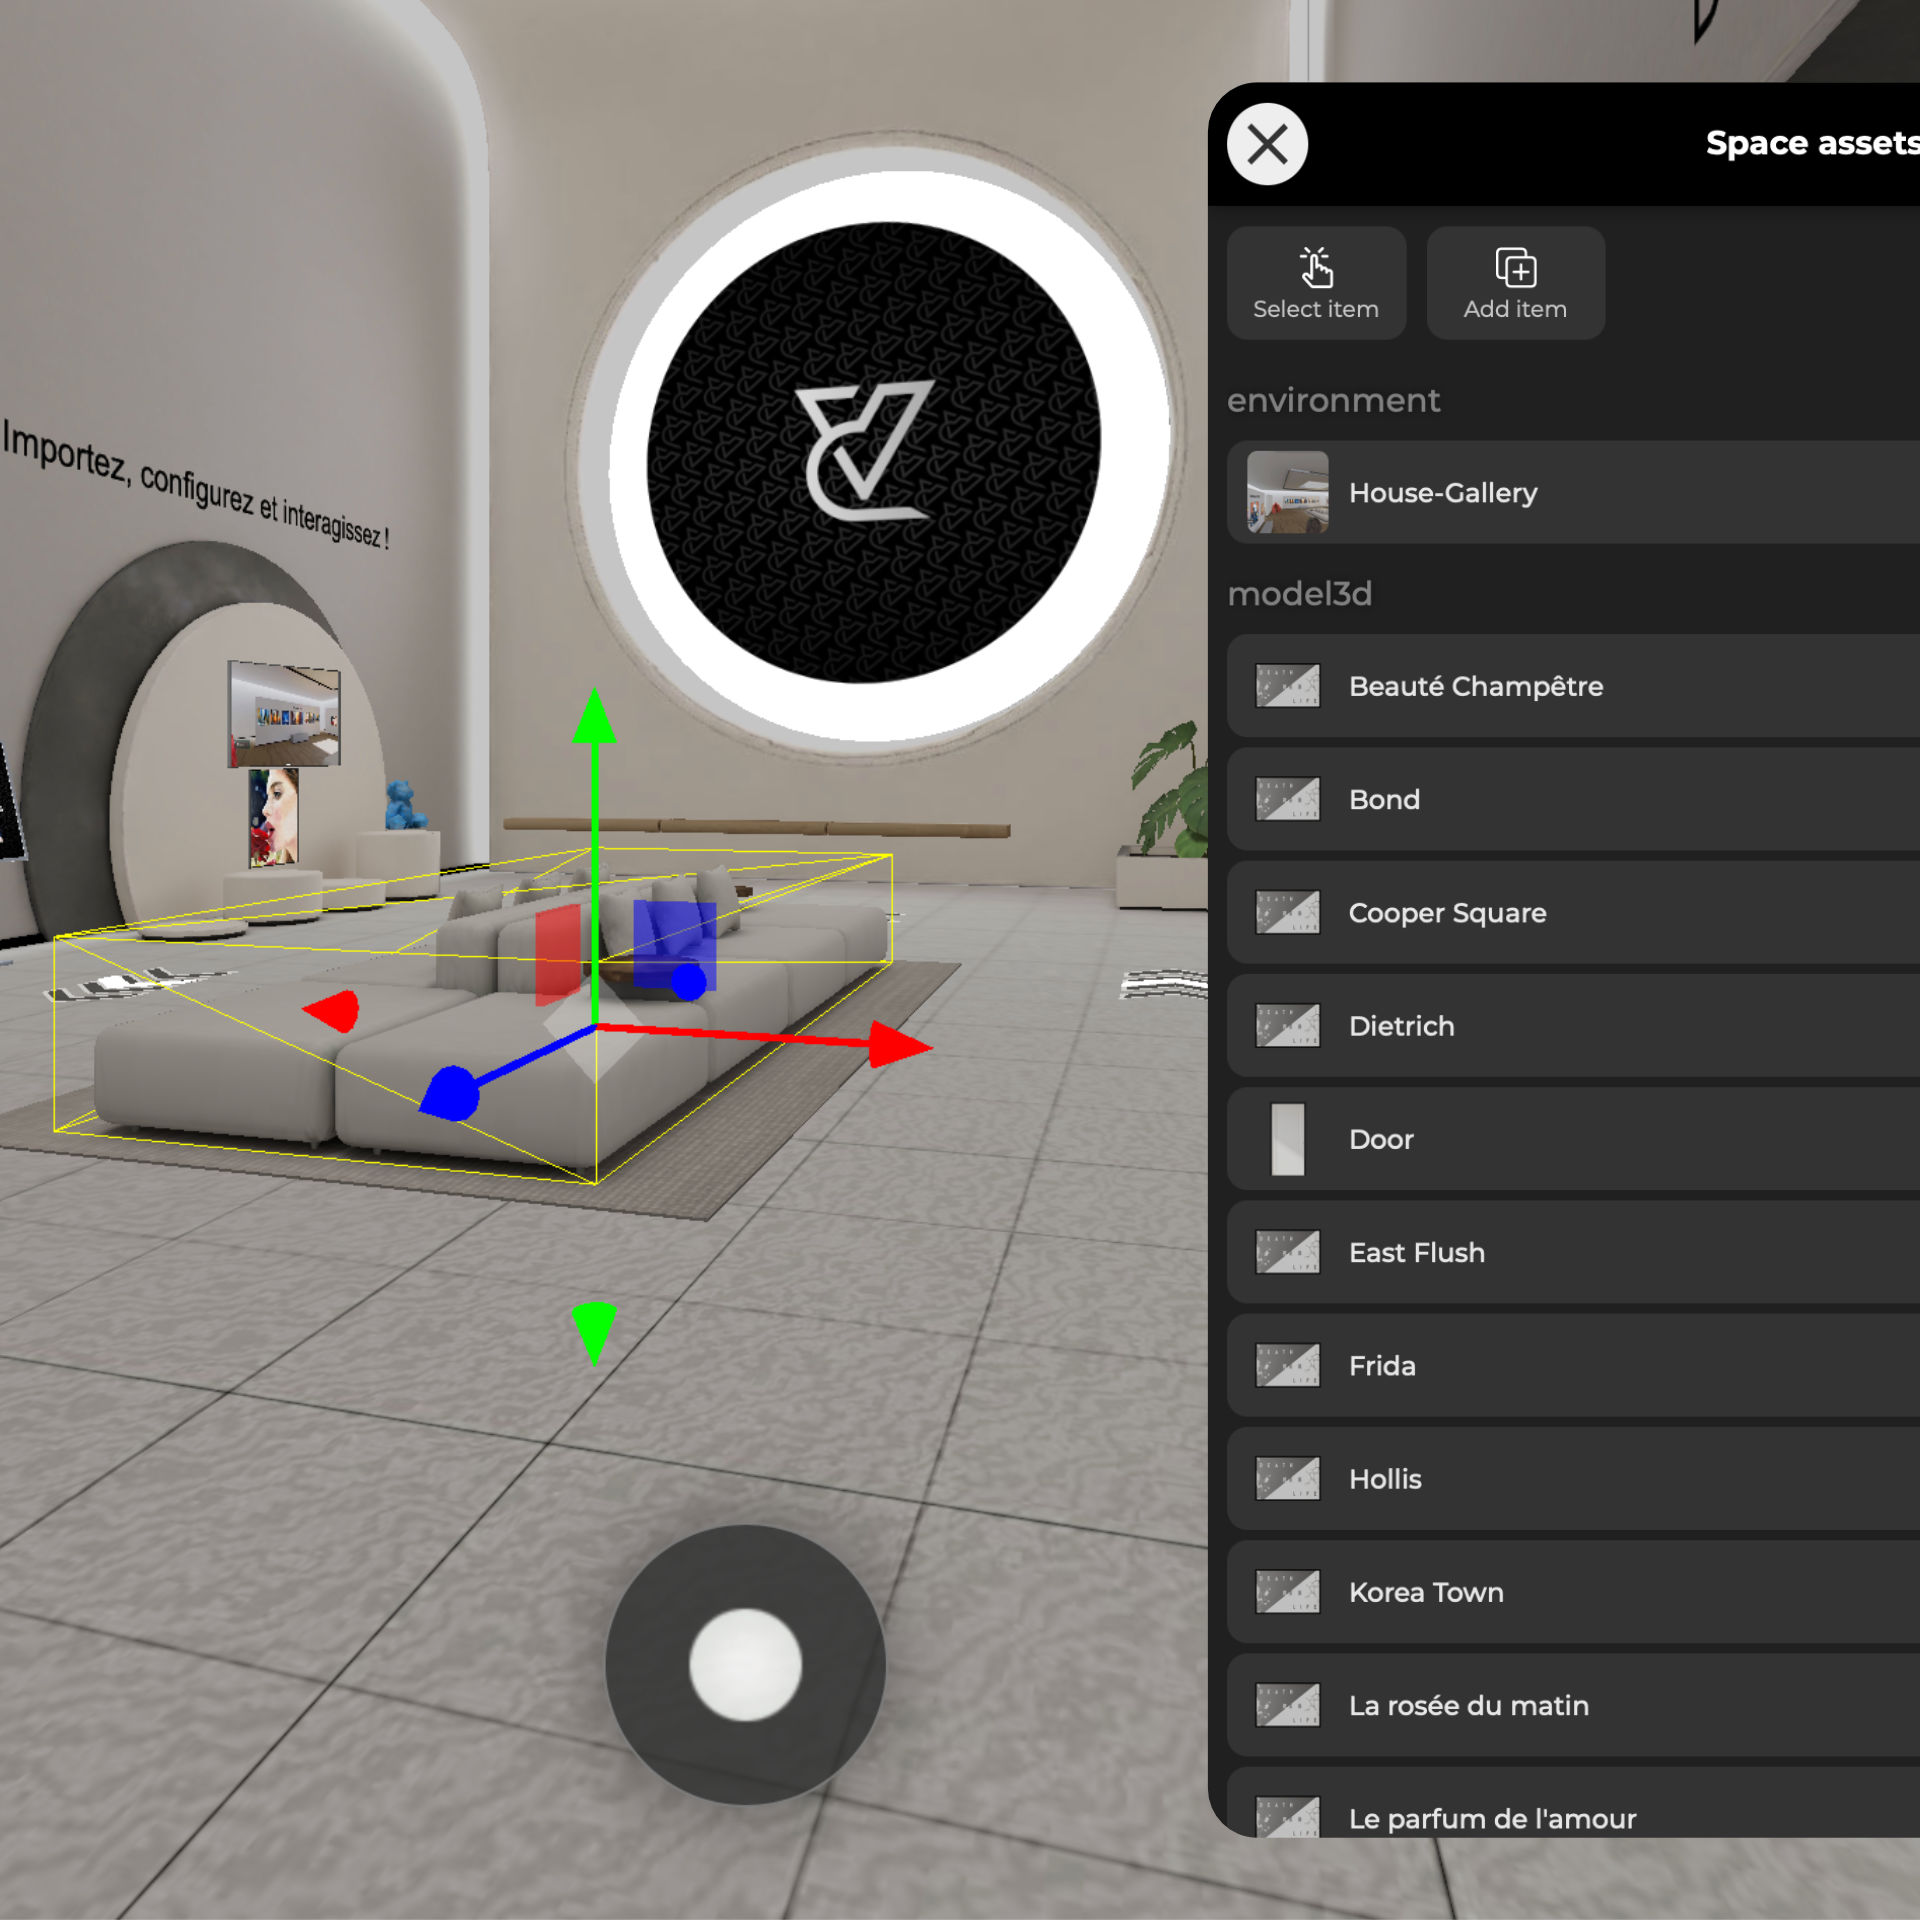This screenshot has height=1920, width=1920.
Task: Select the Bond model entry
Action: (x=1384, y=799)
